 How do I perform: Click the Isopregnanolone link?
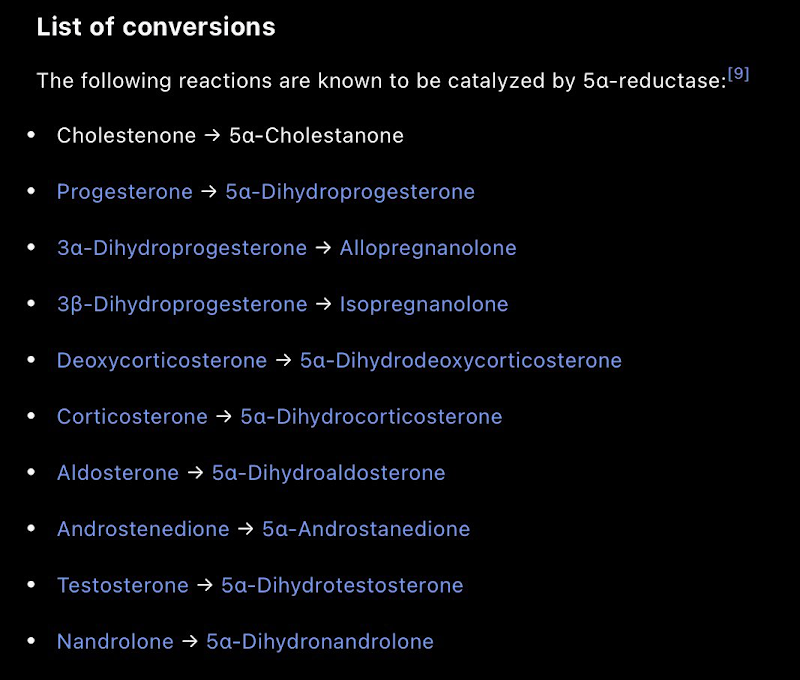[x=424, y=304]
